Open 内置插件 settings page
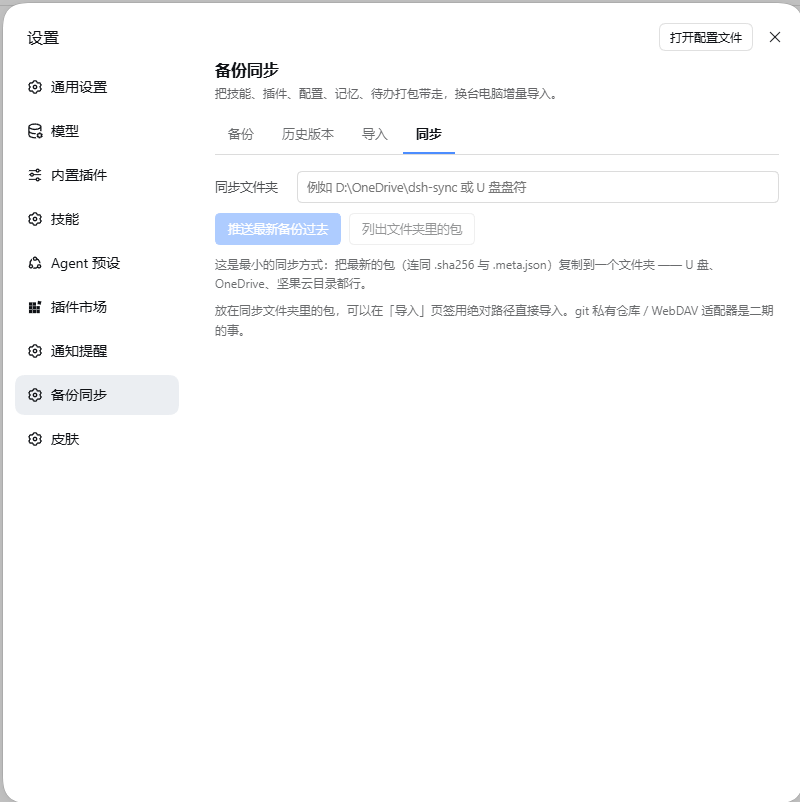This screenshot has height=802, width=800. tap(97, 175)
